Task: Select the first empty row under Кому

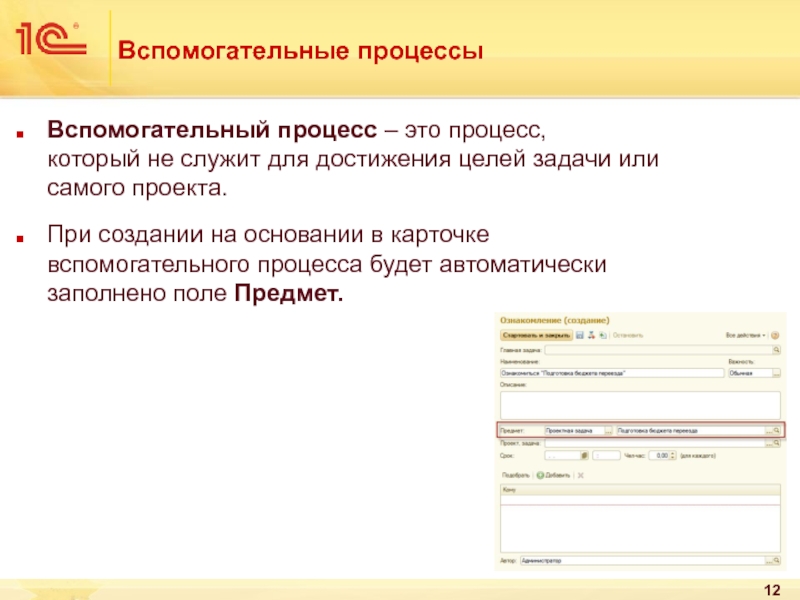Action: tap(640, 500)
